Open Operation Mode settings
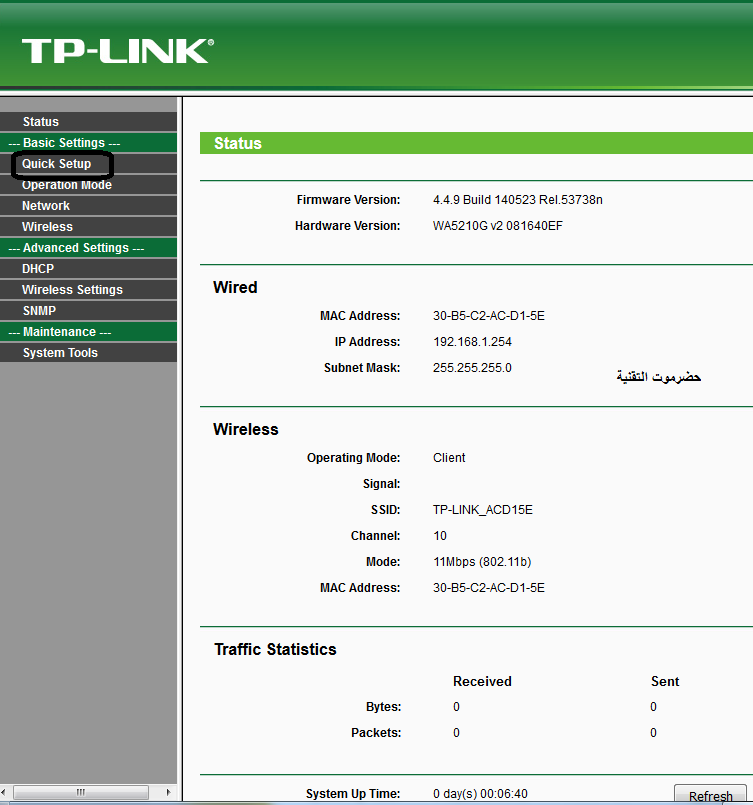Viewport: 753px width, 805px height. coord(67,185)
